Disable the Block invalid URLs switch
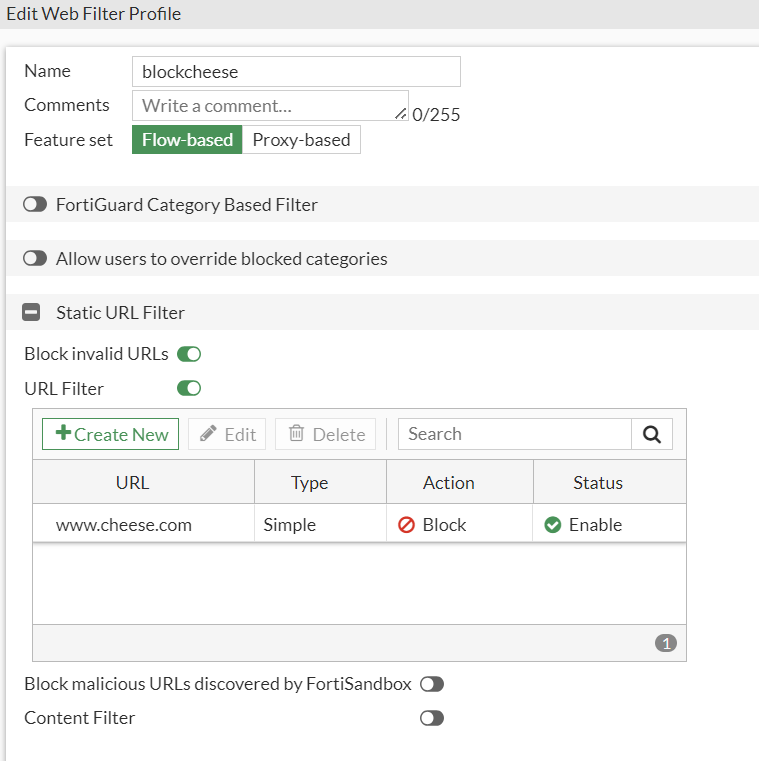This screenshot has height=761, width=759. click(189, 354)
